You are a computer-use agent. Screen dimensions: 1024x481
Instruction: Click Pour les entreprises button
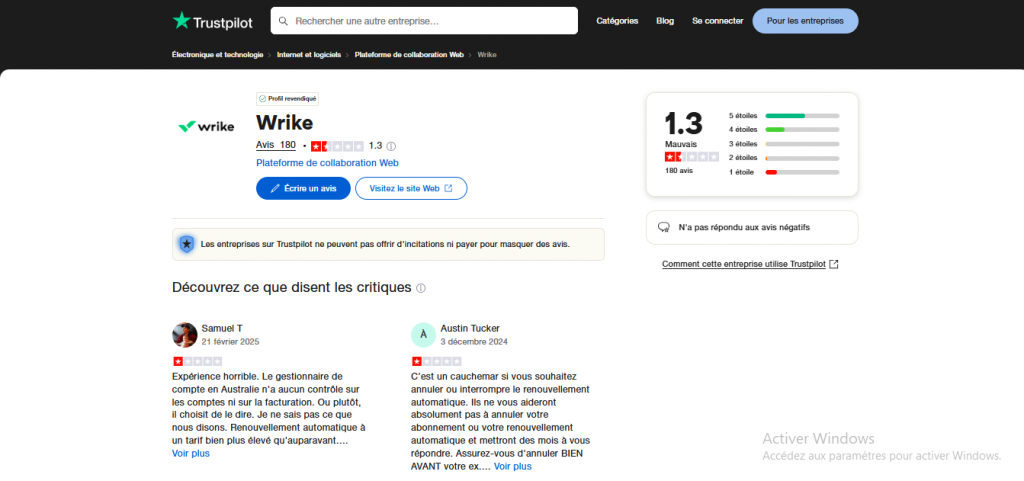tap(805, 21)
